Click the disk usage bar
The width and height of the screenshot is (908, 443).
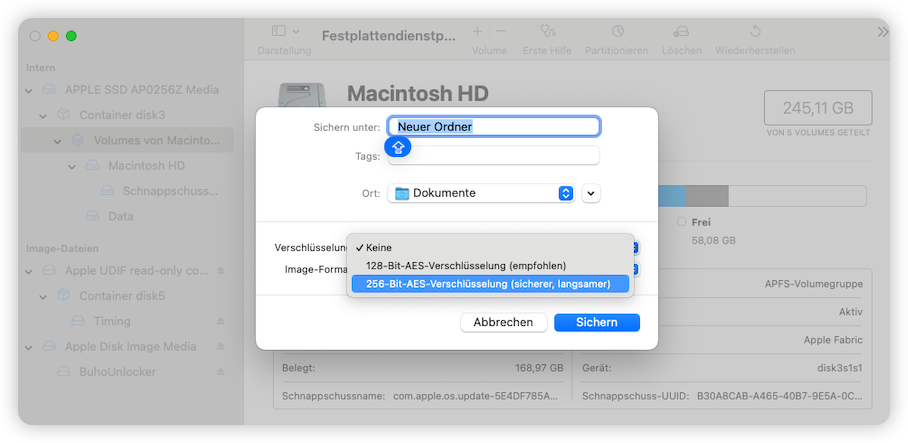pyautogui.click(x=761, y=196)
